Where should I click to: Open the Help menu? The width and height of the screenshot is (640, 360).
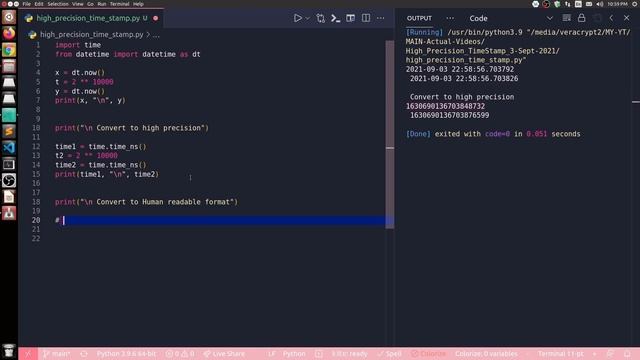point(138,4)
